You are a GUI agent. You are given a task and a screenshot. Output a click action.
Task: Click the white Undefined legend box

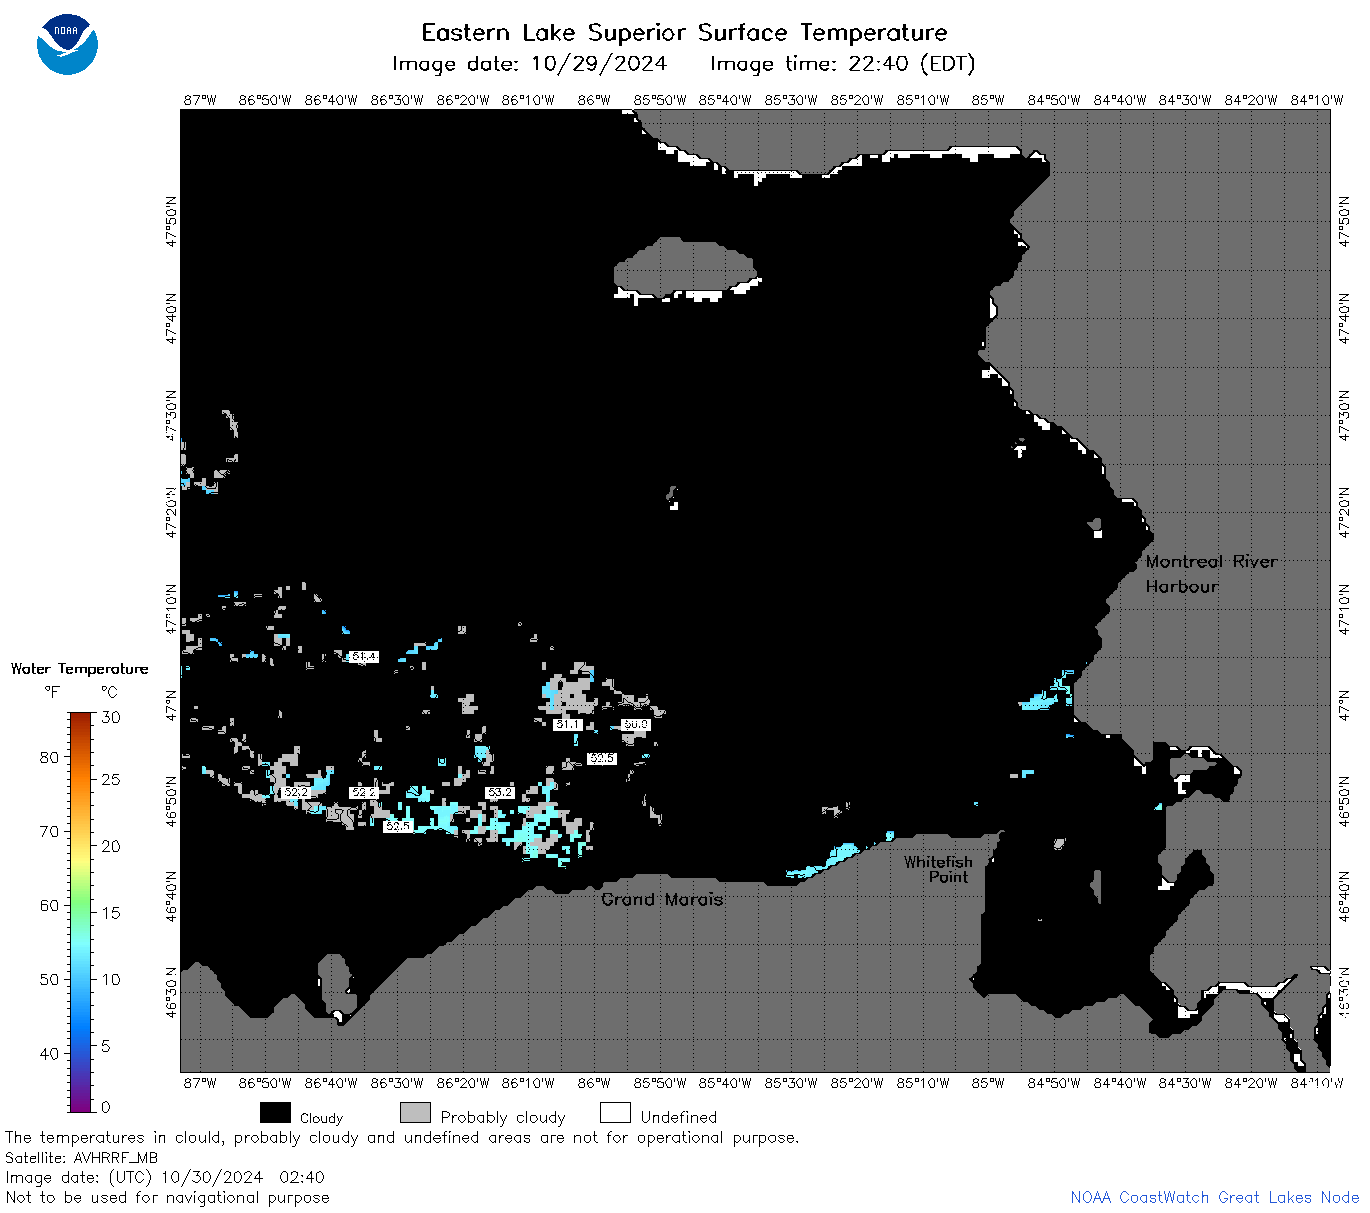tap(615, 1113)
